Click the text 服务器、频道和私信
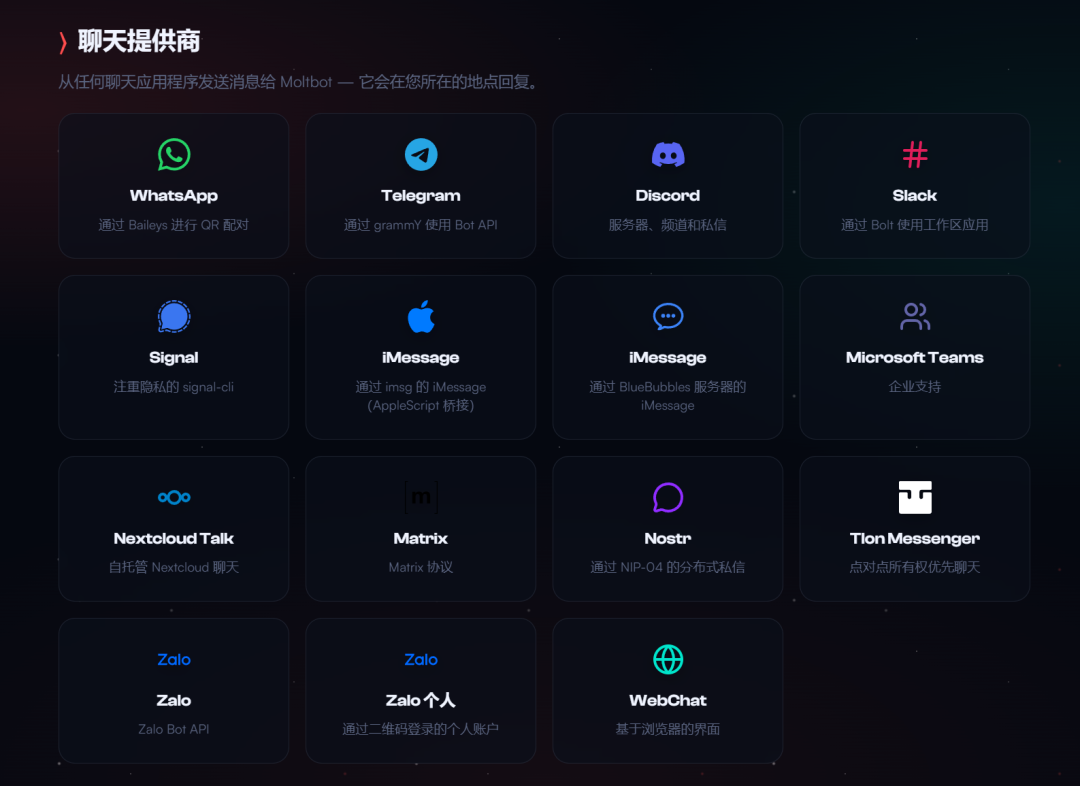Viewport: 1080px width, 786px height. point(667,225)
